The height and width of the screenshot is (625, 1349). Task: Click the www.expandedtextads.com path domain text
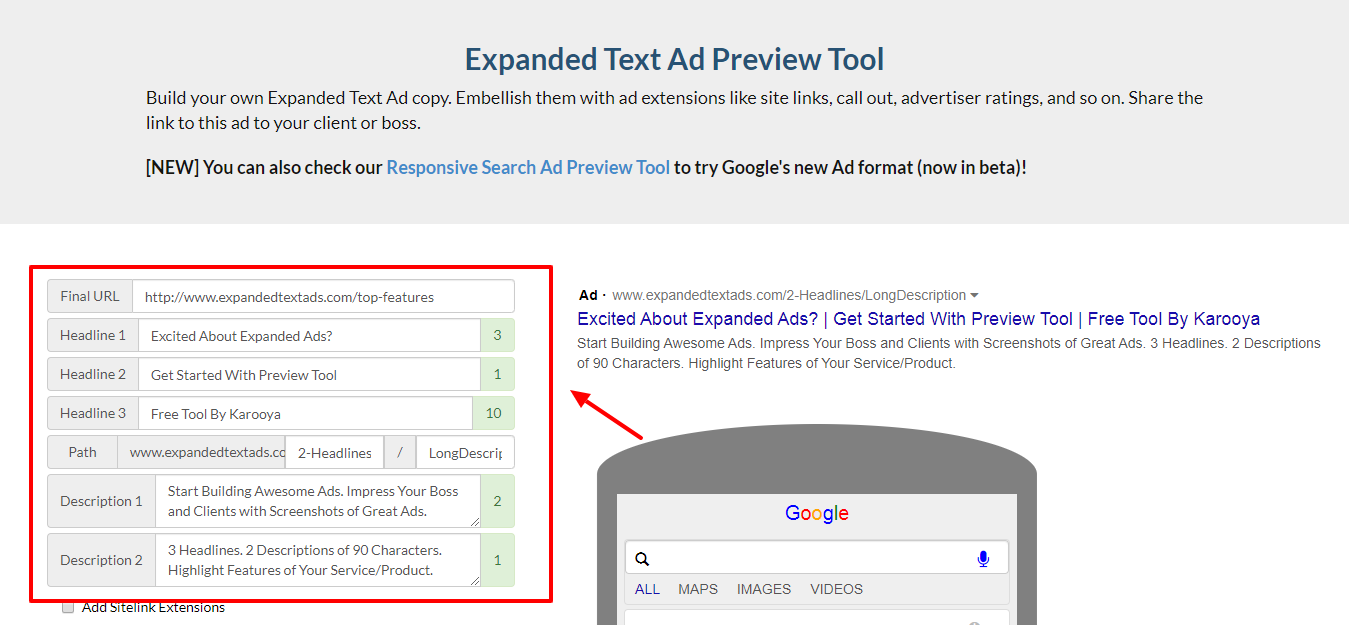202,453
